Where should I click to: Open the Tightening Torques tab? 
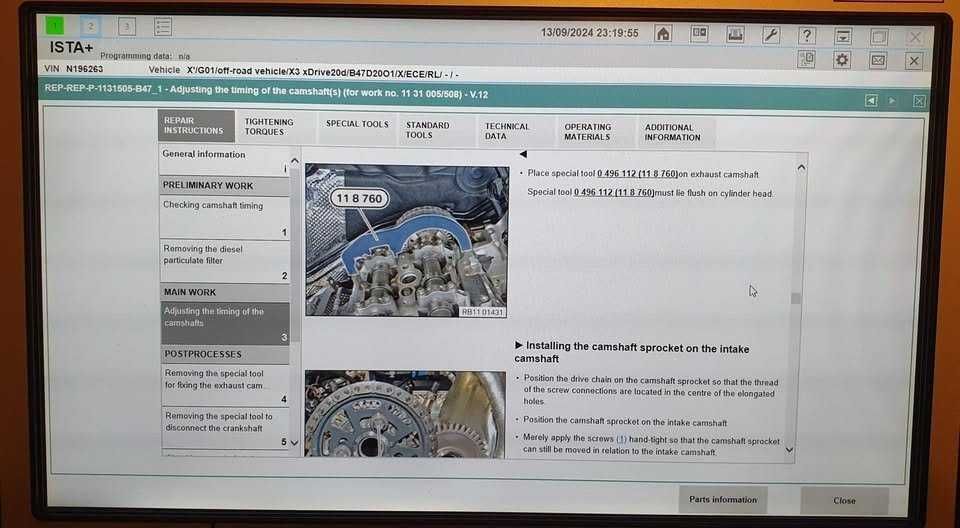pos(276,127)
